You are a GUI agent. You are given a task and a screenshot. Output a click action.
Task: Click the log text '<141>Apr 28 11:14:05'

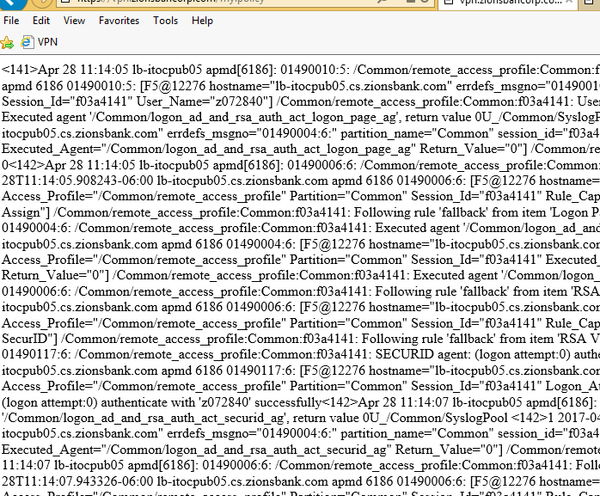pyautogui.click(x=65, y=70)
